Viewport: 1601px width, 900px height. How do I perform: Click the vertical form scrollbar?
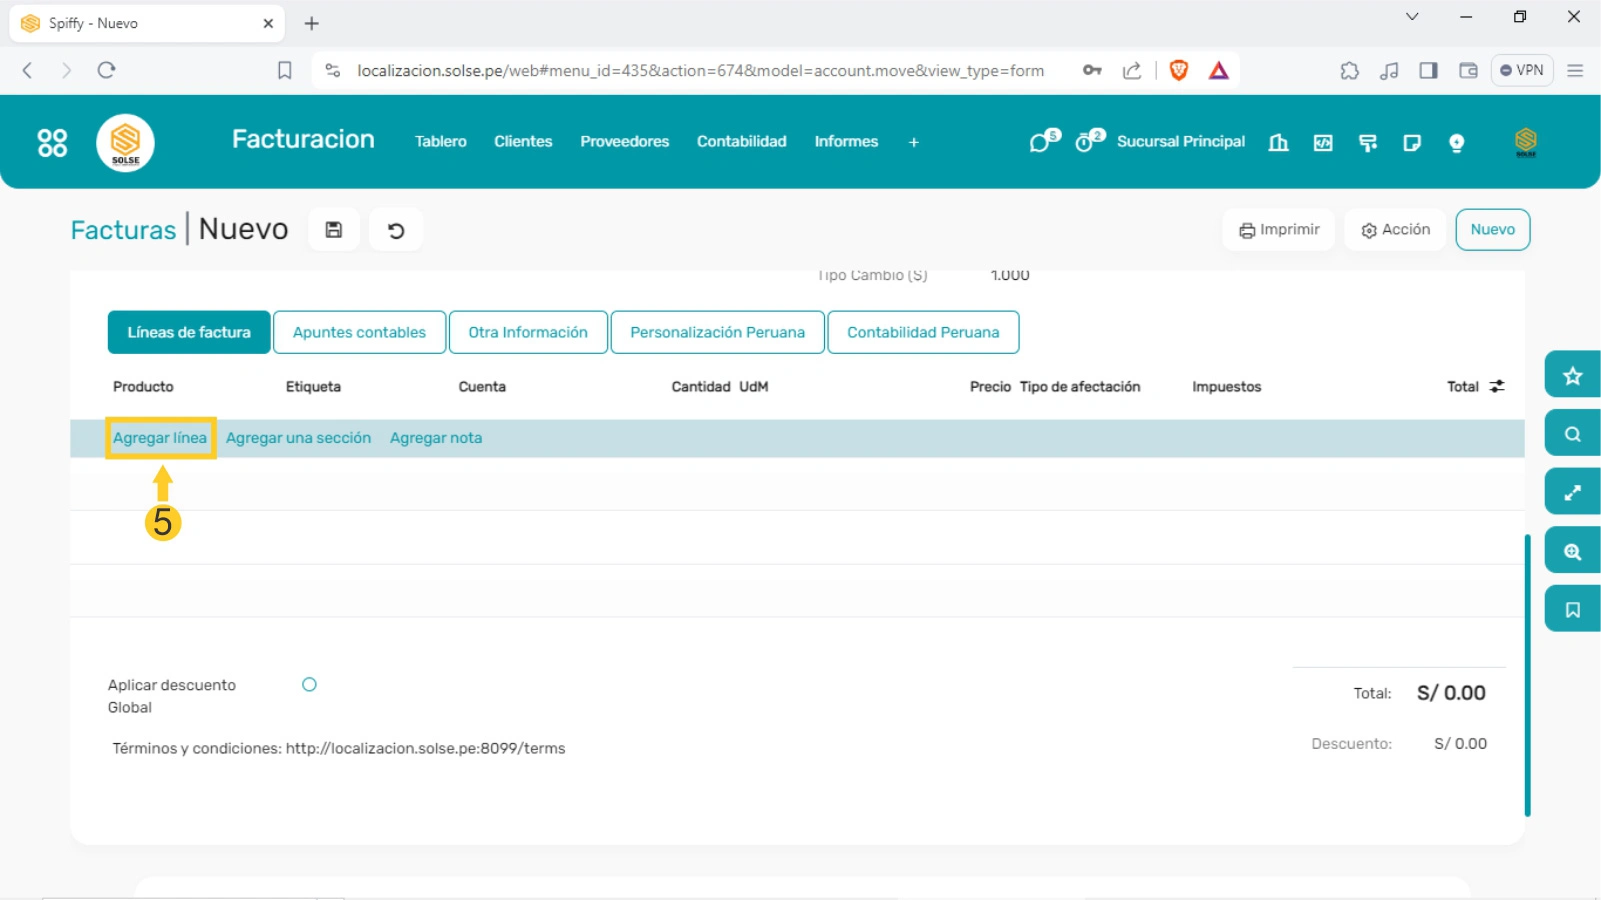1527,675
